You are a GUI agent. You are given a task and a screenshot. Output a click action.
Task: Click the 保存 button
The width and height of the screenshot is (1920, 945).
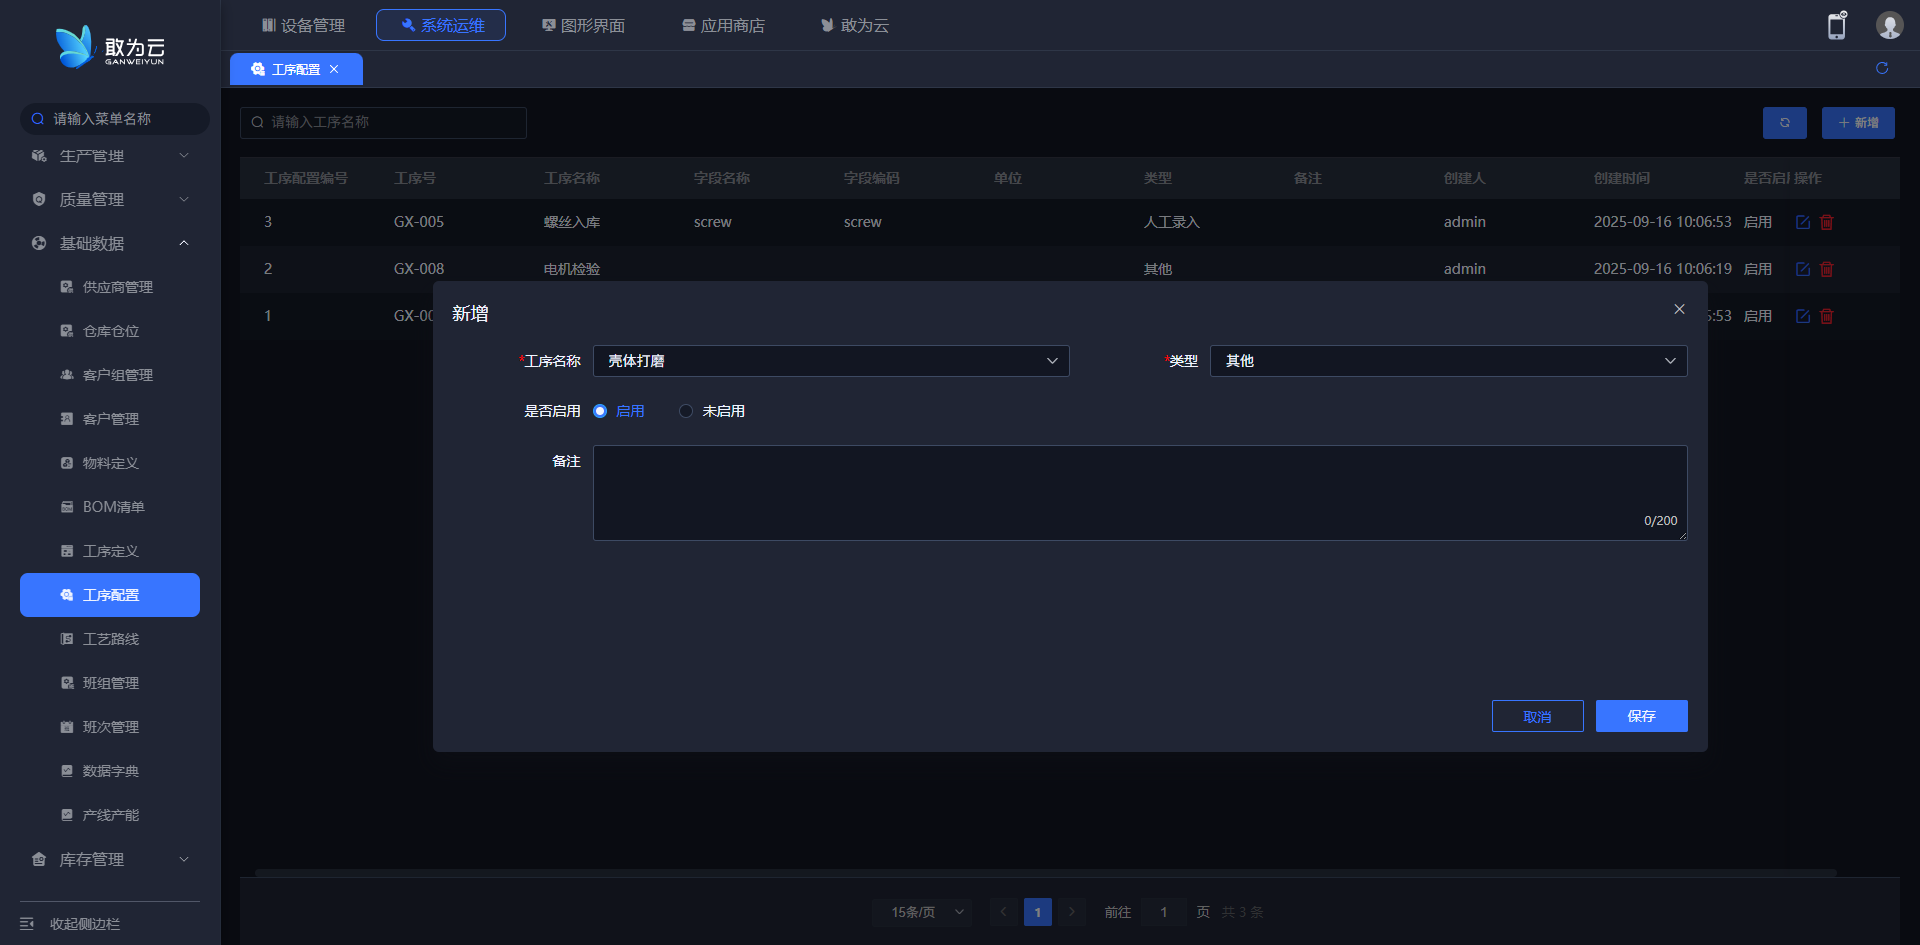(x=1641, y=716)
